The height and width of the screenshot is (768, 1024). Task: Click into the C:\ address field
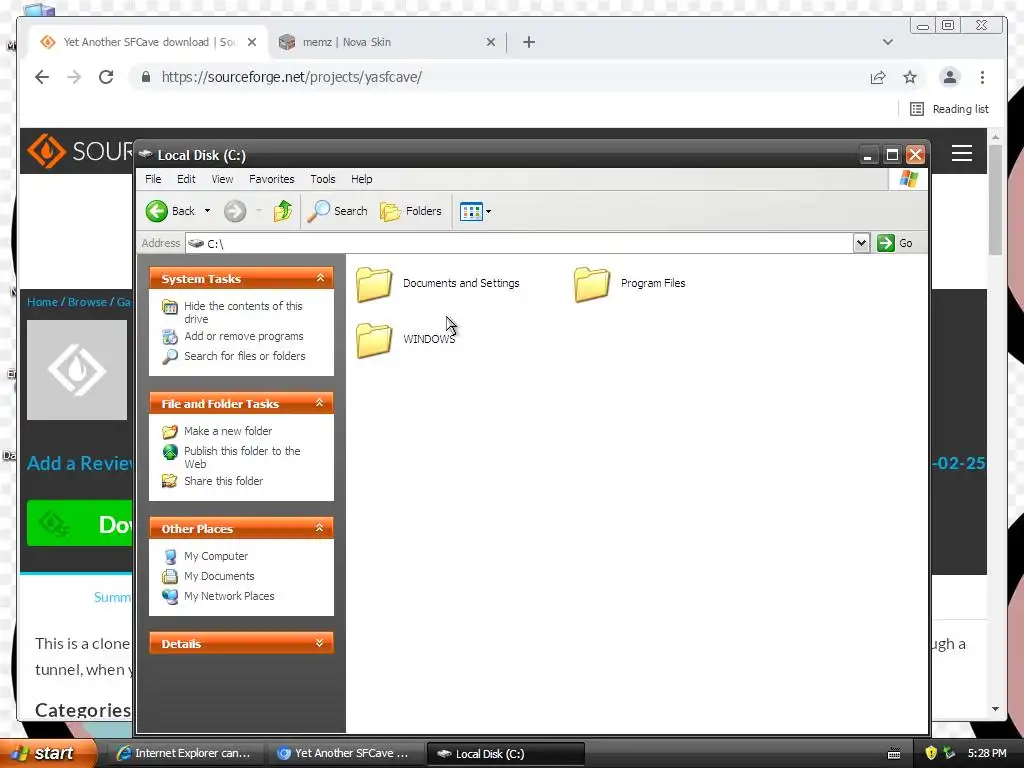pos(519,243)
